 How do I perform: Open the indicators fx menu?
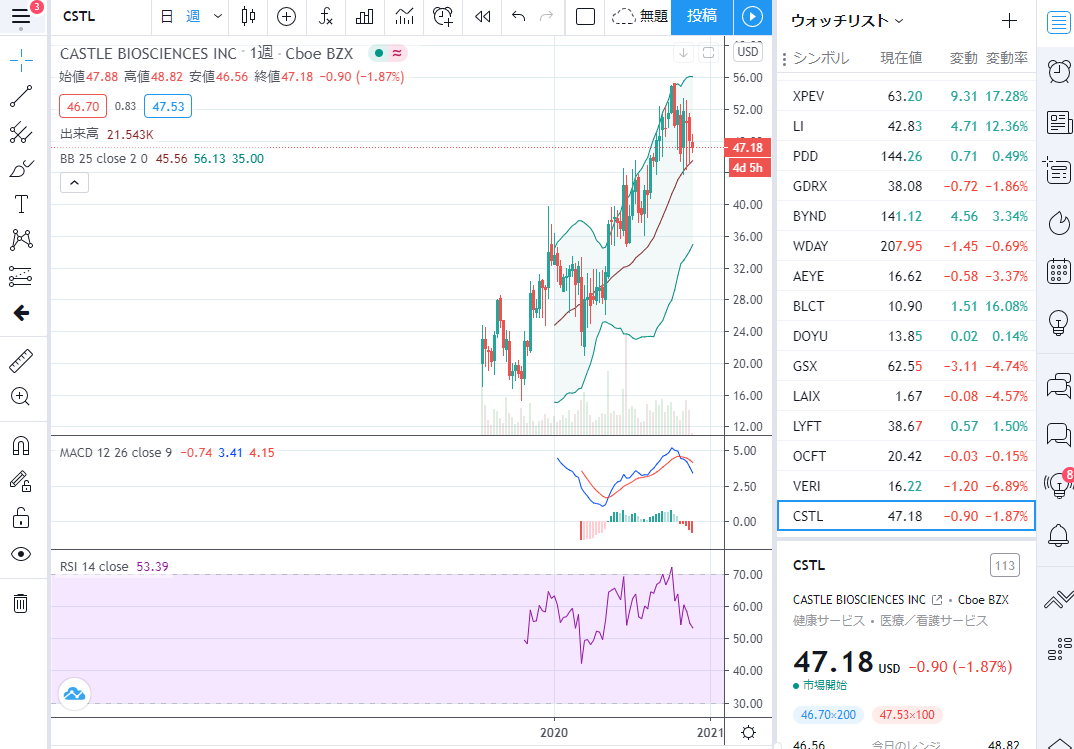click(x=326, y=16)
